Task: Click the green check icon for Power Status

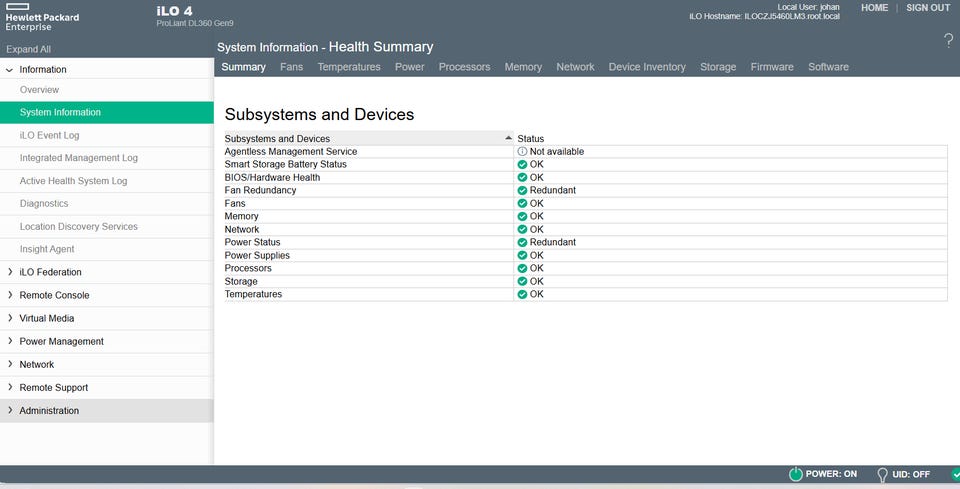Action: (x=522, y=242)
